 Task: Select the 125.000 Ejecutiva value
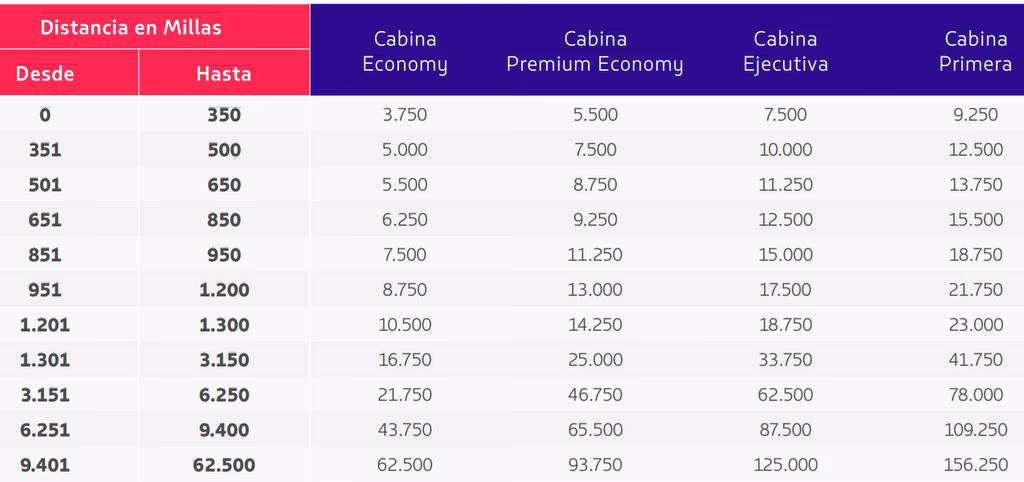(x=785, y=465)
